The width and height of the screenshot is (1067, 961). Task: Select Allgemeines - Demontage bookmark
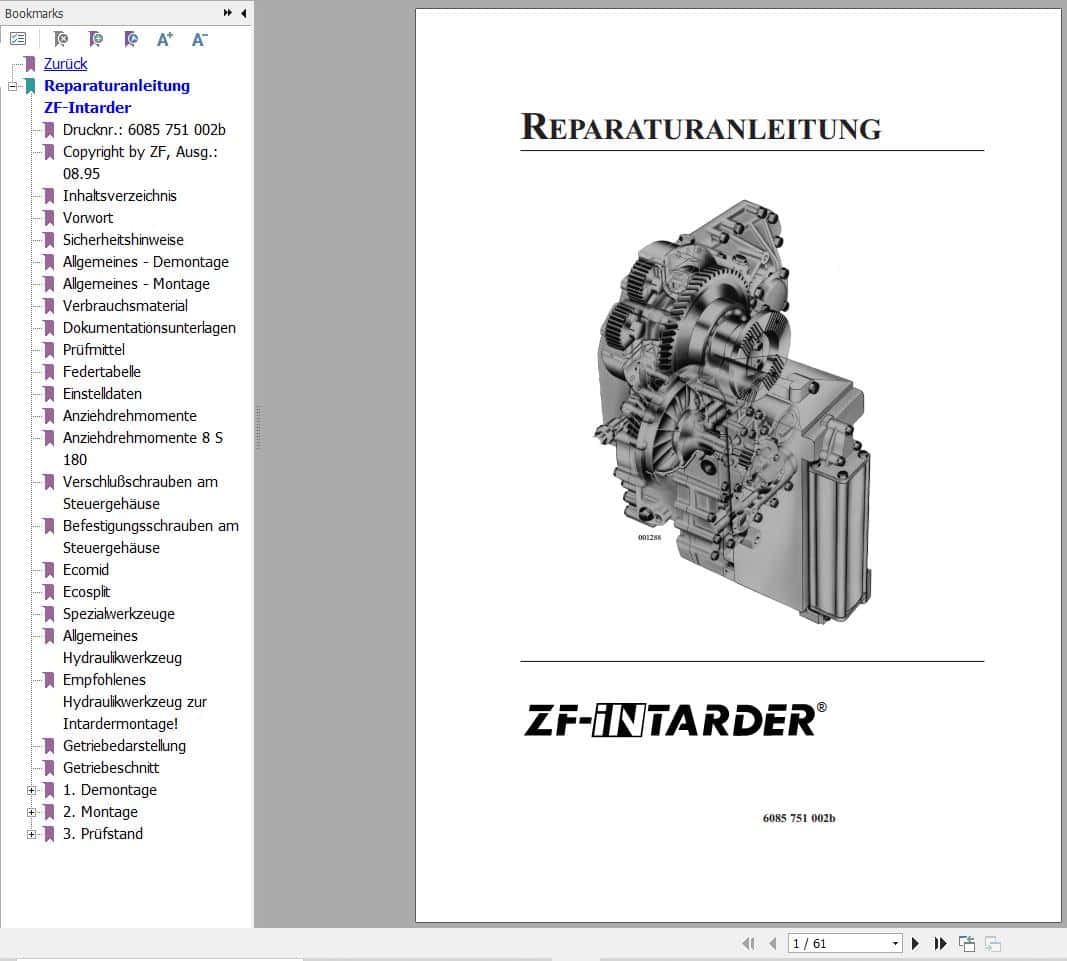[146, 262]
